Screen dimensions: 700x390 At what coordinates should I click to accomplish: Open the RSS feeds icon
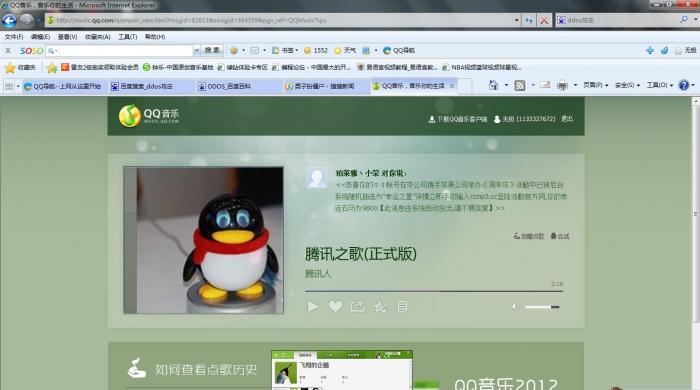tap(520, 85)
